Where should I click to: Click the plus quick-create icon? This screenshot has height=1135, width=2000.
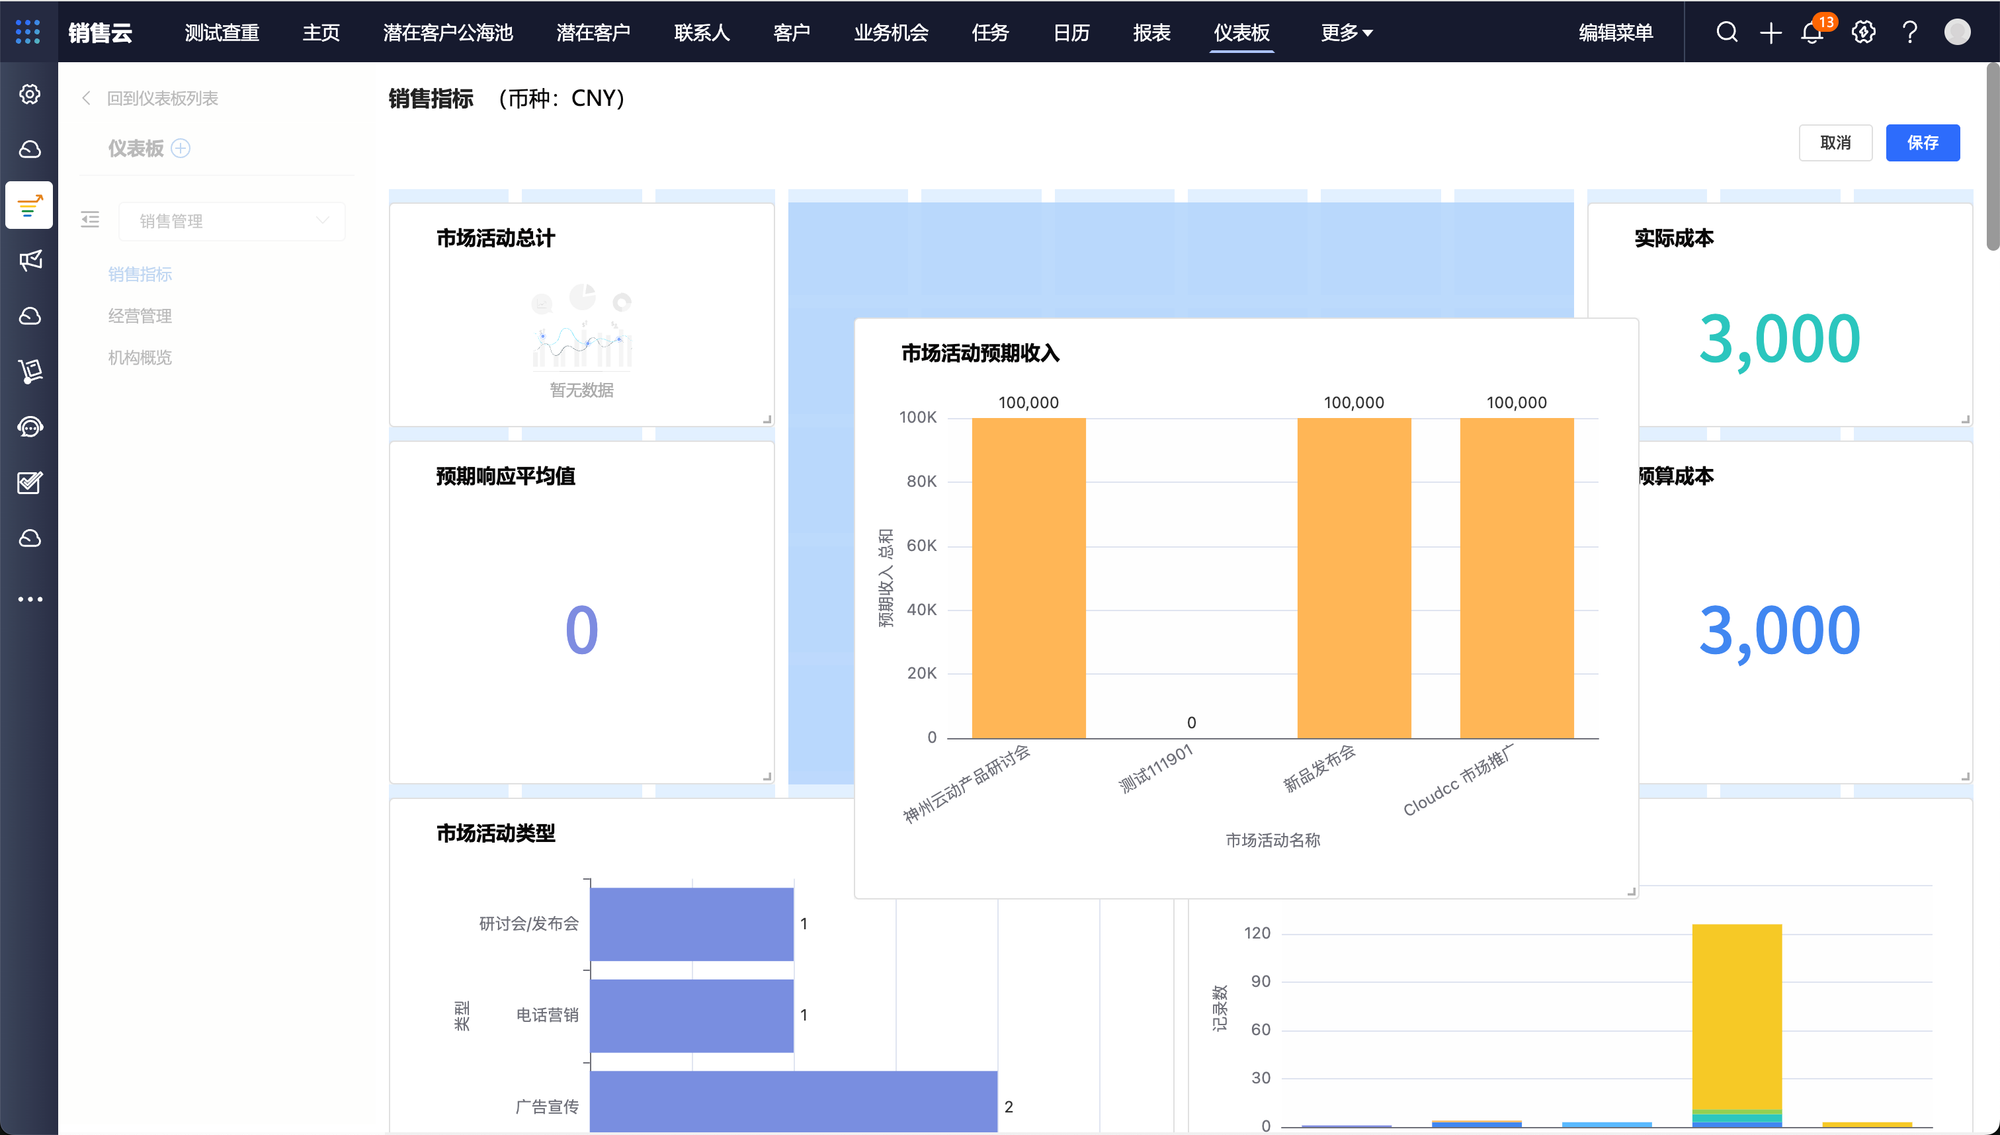[x=1771, y=33]
